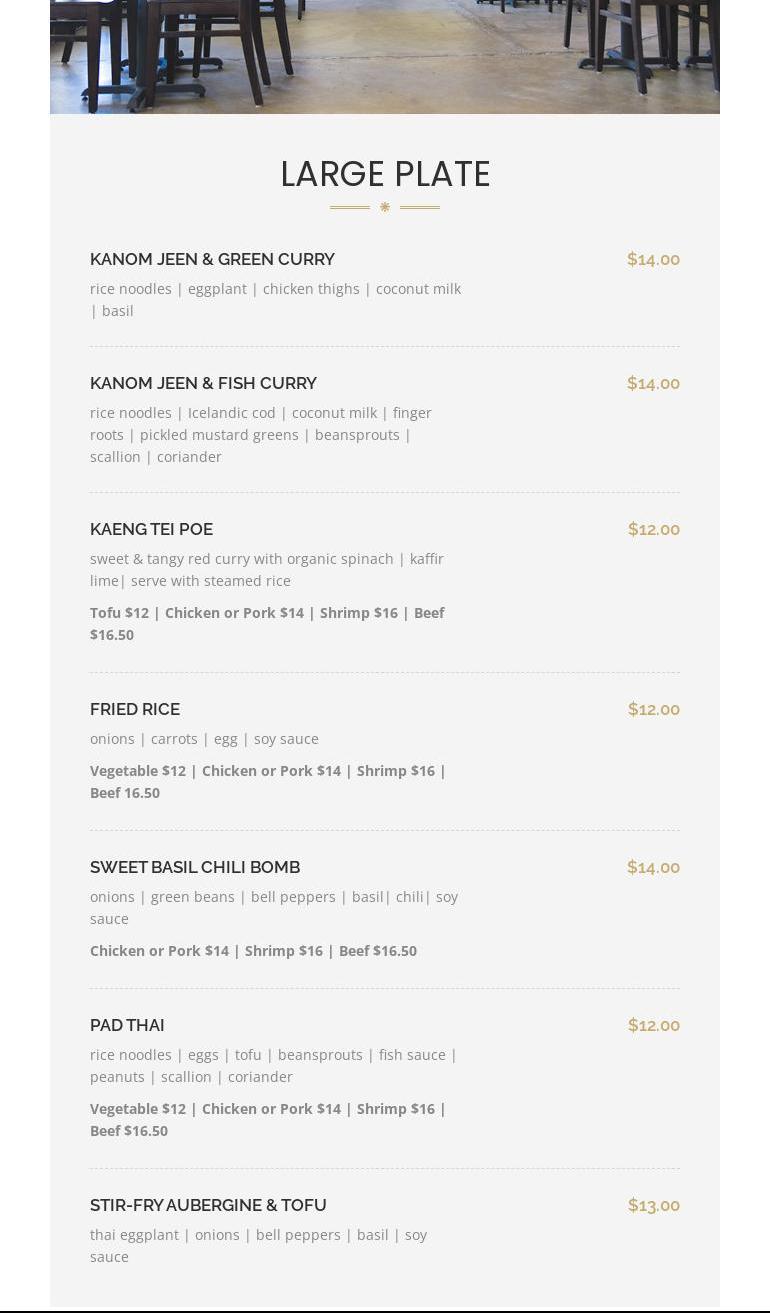The image size is (770, 1313).
Task: Open the Pad Thai menu item
Action: [127, 1025]
